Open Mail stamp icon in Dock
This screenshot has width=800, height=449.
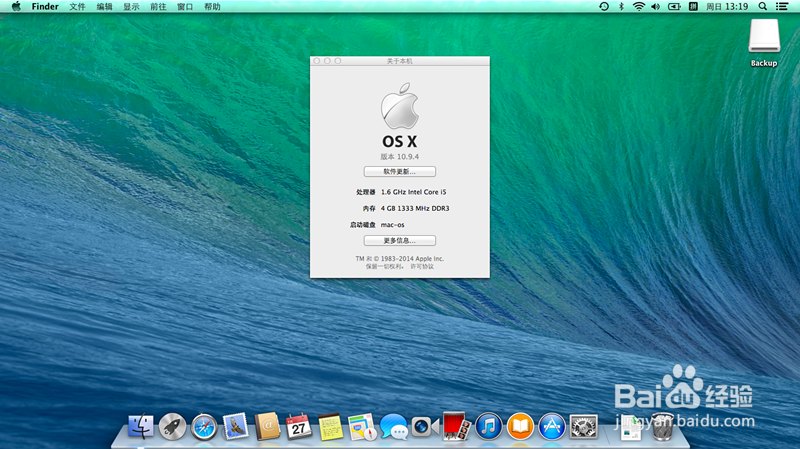click(x=236, y=426)
